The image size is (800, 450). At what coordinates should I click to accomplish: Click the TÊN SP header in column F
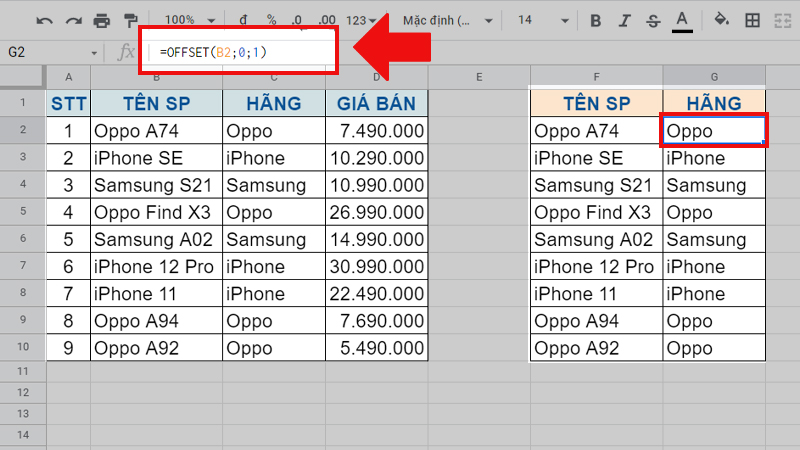[x=596, y=103]
